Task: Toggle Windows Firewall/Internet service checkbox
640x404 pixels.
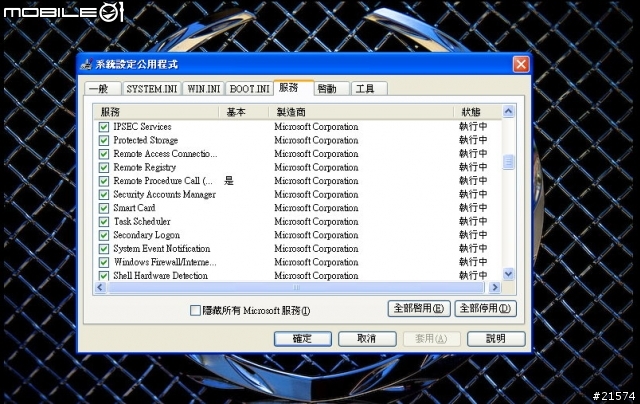Action: coord(104,262)
